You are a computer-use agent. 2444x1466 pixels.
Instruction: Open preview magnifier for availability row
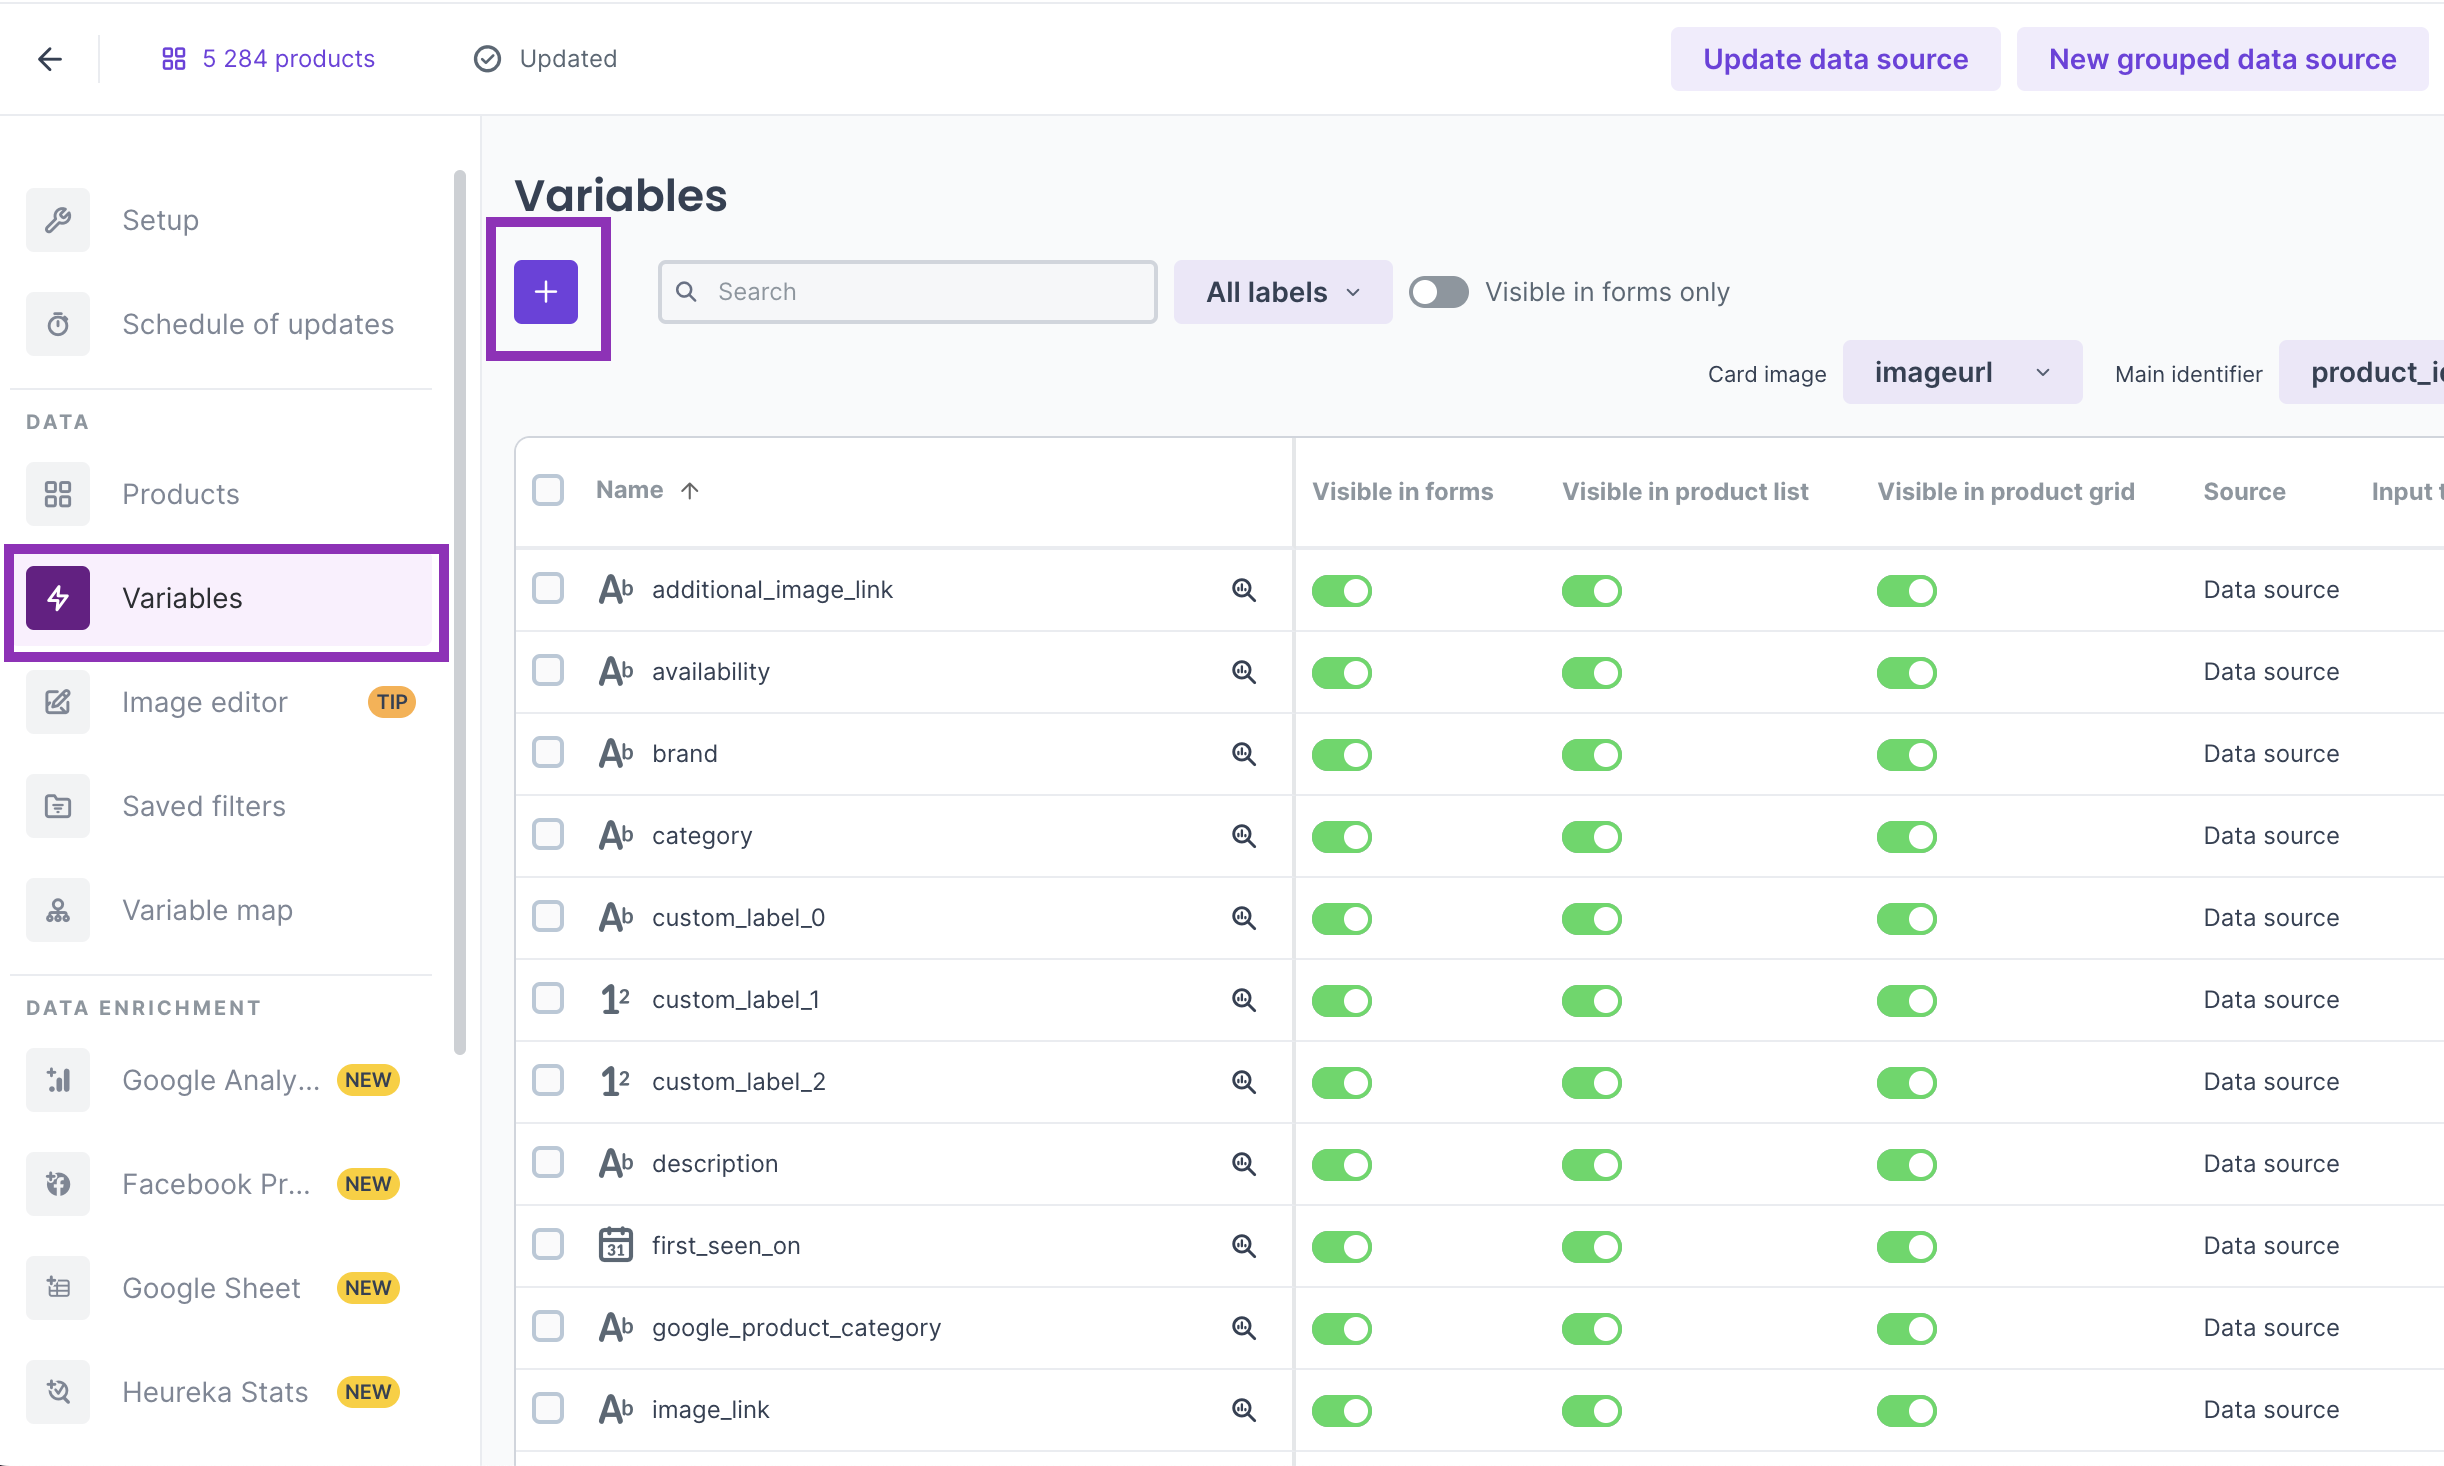click(x=1243, y=672)
